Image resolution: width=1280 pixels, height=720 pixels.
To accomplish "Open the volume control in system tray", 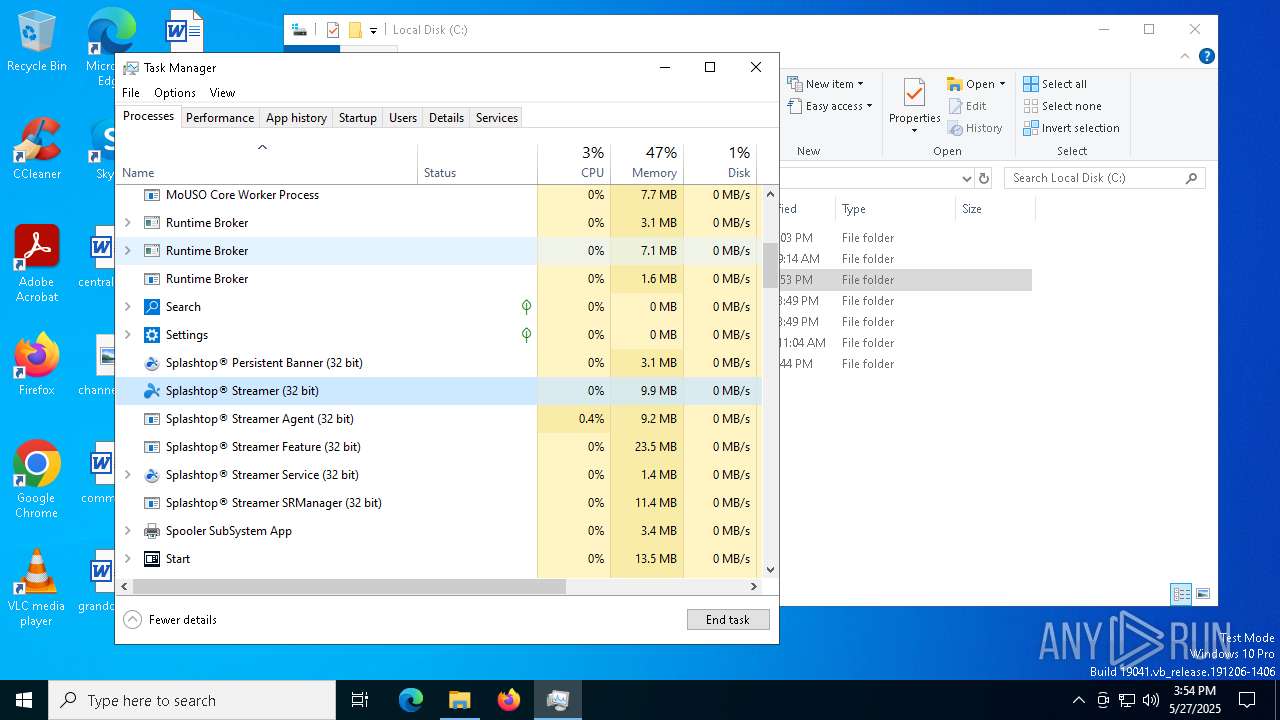I will point(1151,700).
